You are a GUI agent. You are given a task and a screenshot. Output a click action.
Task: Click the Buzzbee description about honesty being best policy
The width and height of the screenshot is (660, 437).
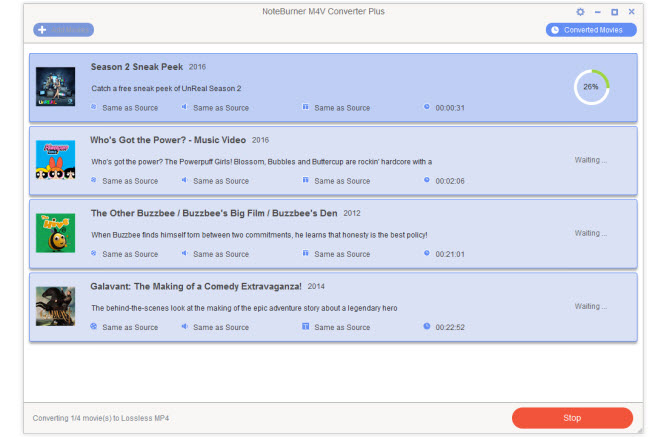(259, 235)
